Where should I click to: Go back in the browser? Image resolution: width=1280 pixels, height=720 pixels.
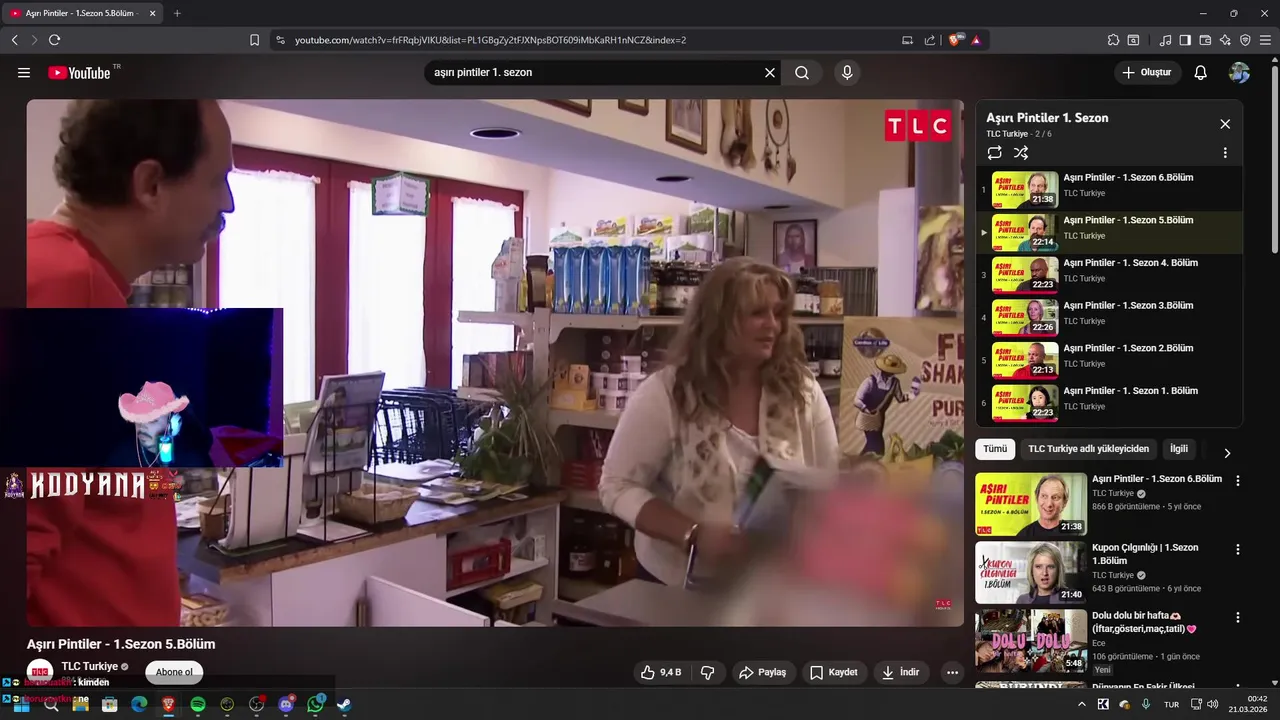click(14, 40)
